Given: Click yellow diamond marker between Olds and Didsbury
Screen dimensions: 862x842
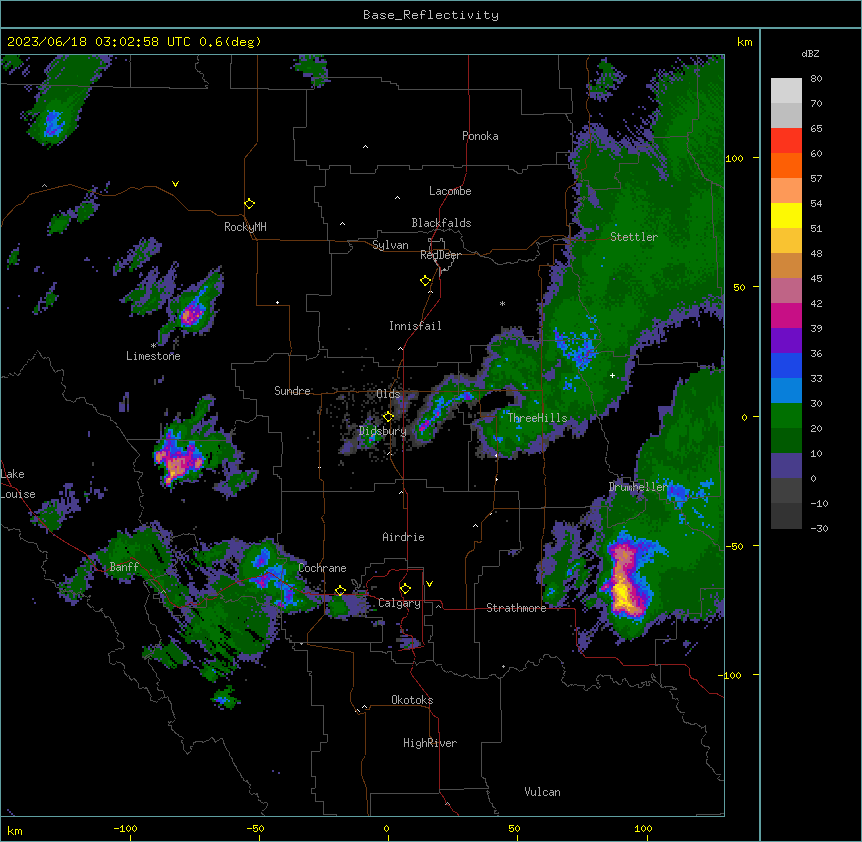Looking at the screenshot, I should (x=389, y=417).
